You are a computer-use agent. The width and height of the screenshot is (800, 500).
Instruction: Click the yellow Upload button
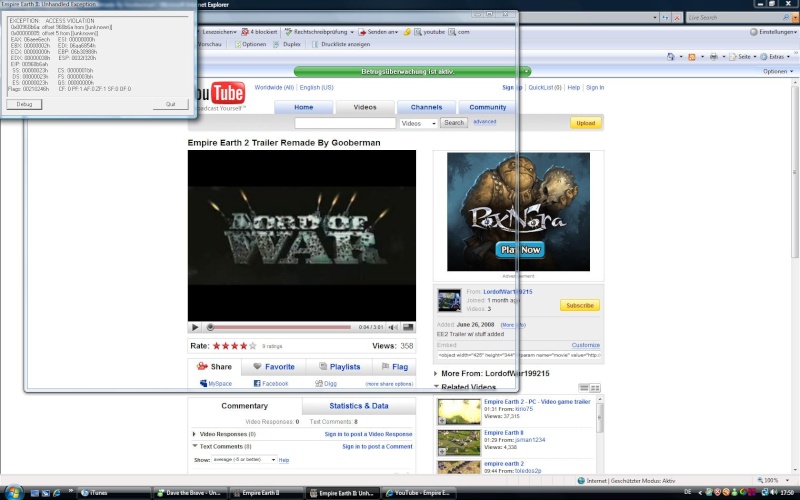pos(585,123)
